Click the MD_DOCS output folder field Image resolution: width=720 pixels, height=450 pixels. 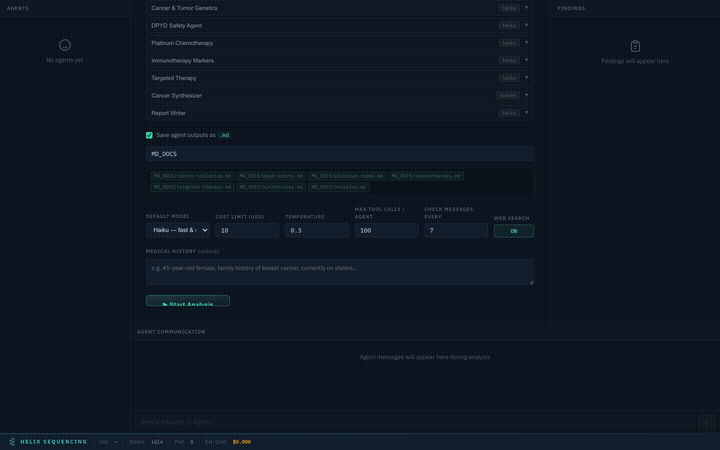click(x=340, y=154)
